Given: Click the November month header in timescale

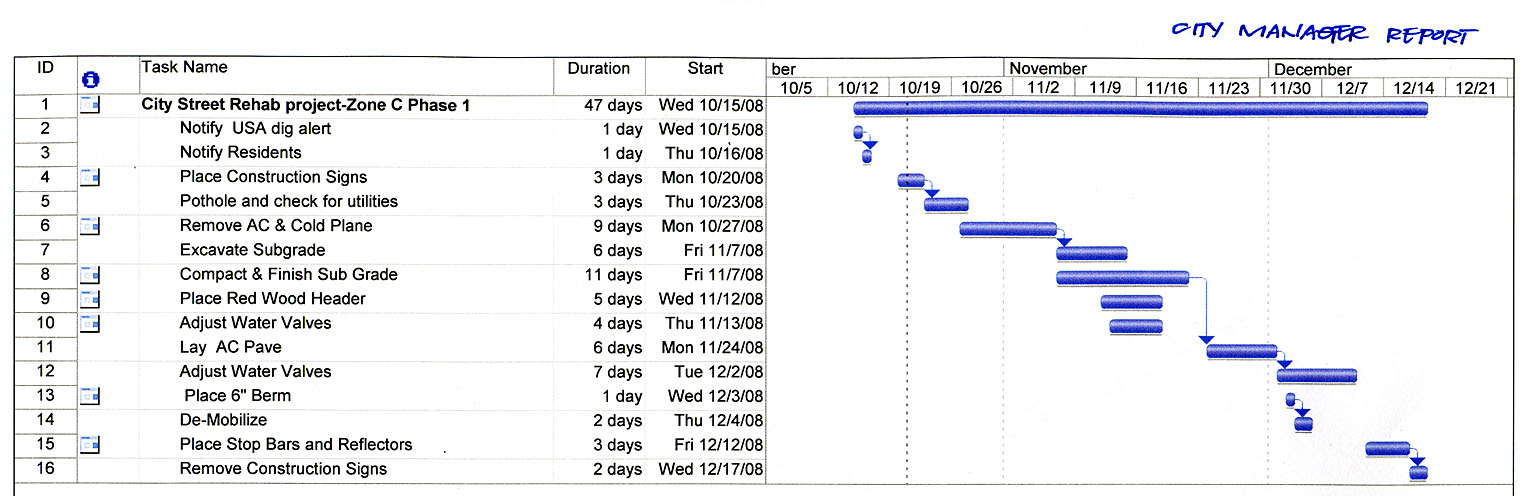Looking at the screenshot, I should [x=1047, y=69].
